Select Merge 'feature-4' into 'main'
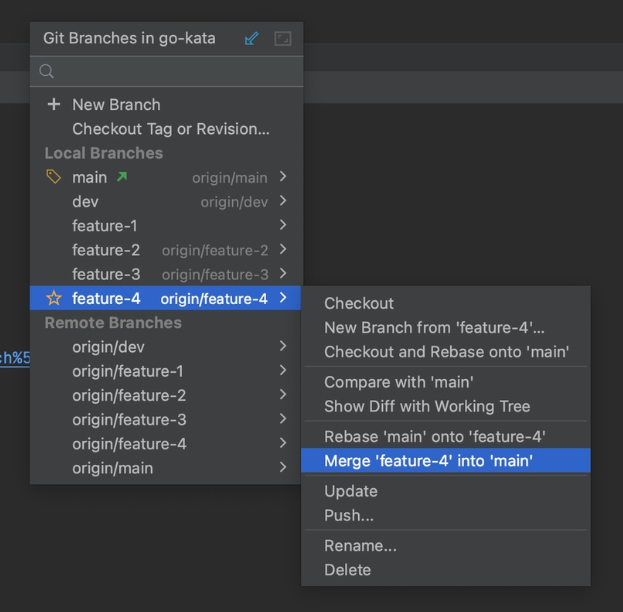This screenshot has height=612, width=623. point(428,461)
